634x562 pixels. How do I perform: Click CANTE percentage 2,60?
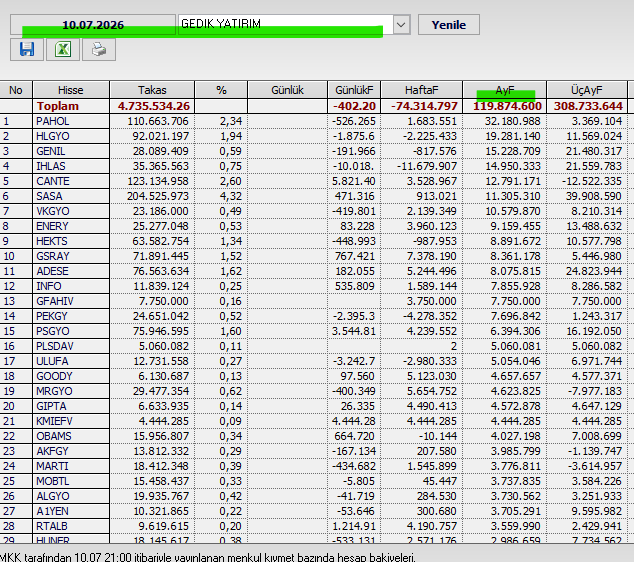(x=230, y=181)
